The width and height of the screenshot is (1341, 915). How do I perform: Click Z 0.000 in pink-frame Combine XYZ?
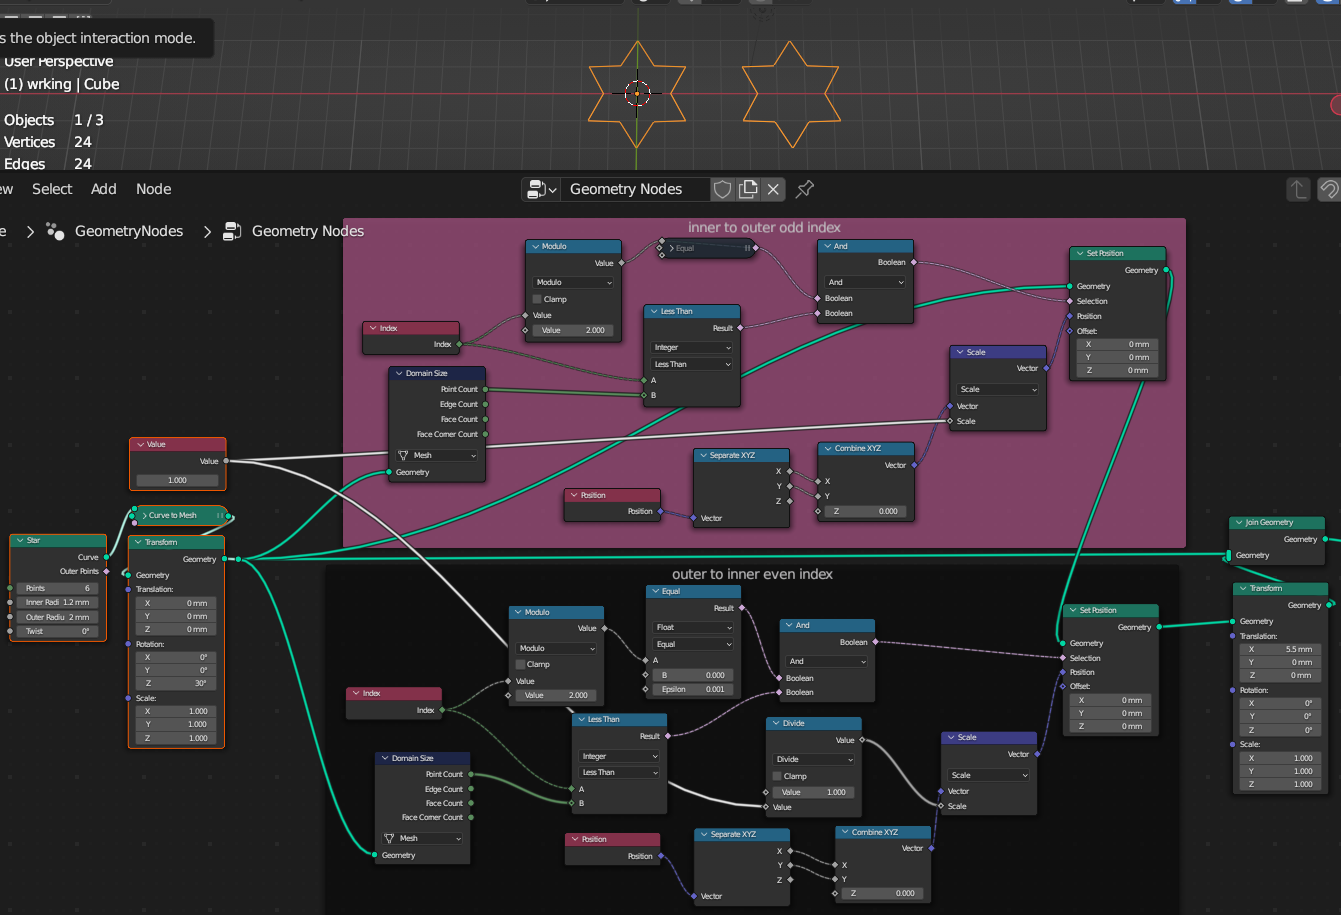[865, 511]
